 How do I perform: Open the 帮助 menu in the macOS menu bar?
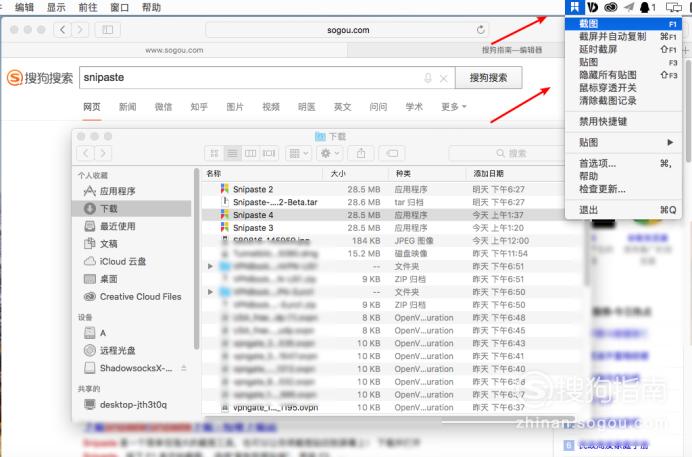point(151,7)
